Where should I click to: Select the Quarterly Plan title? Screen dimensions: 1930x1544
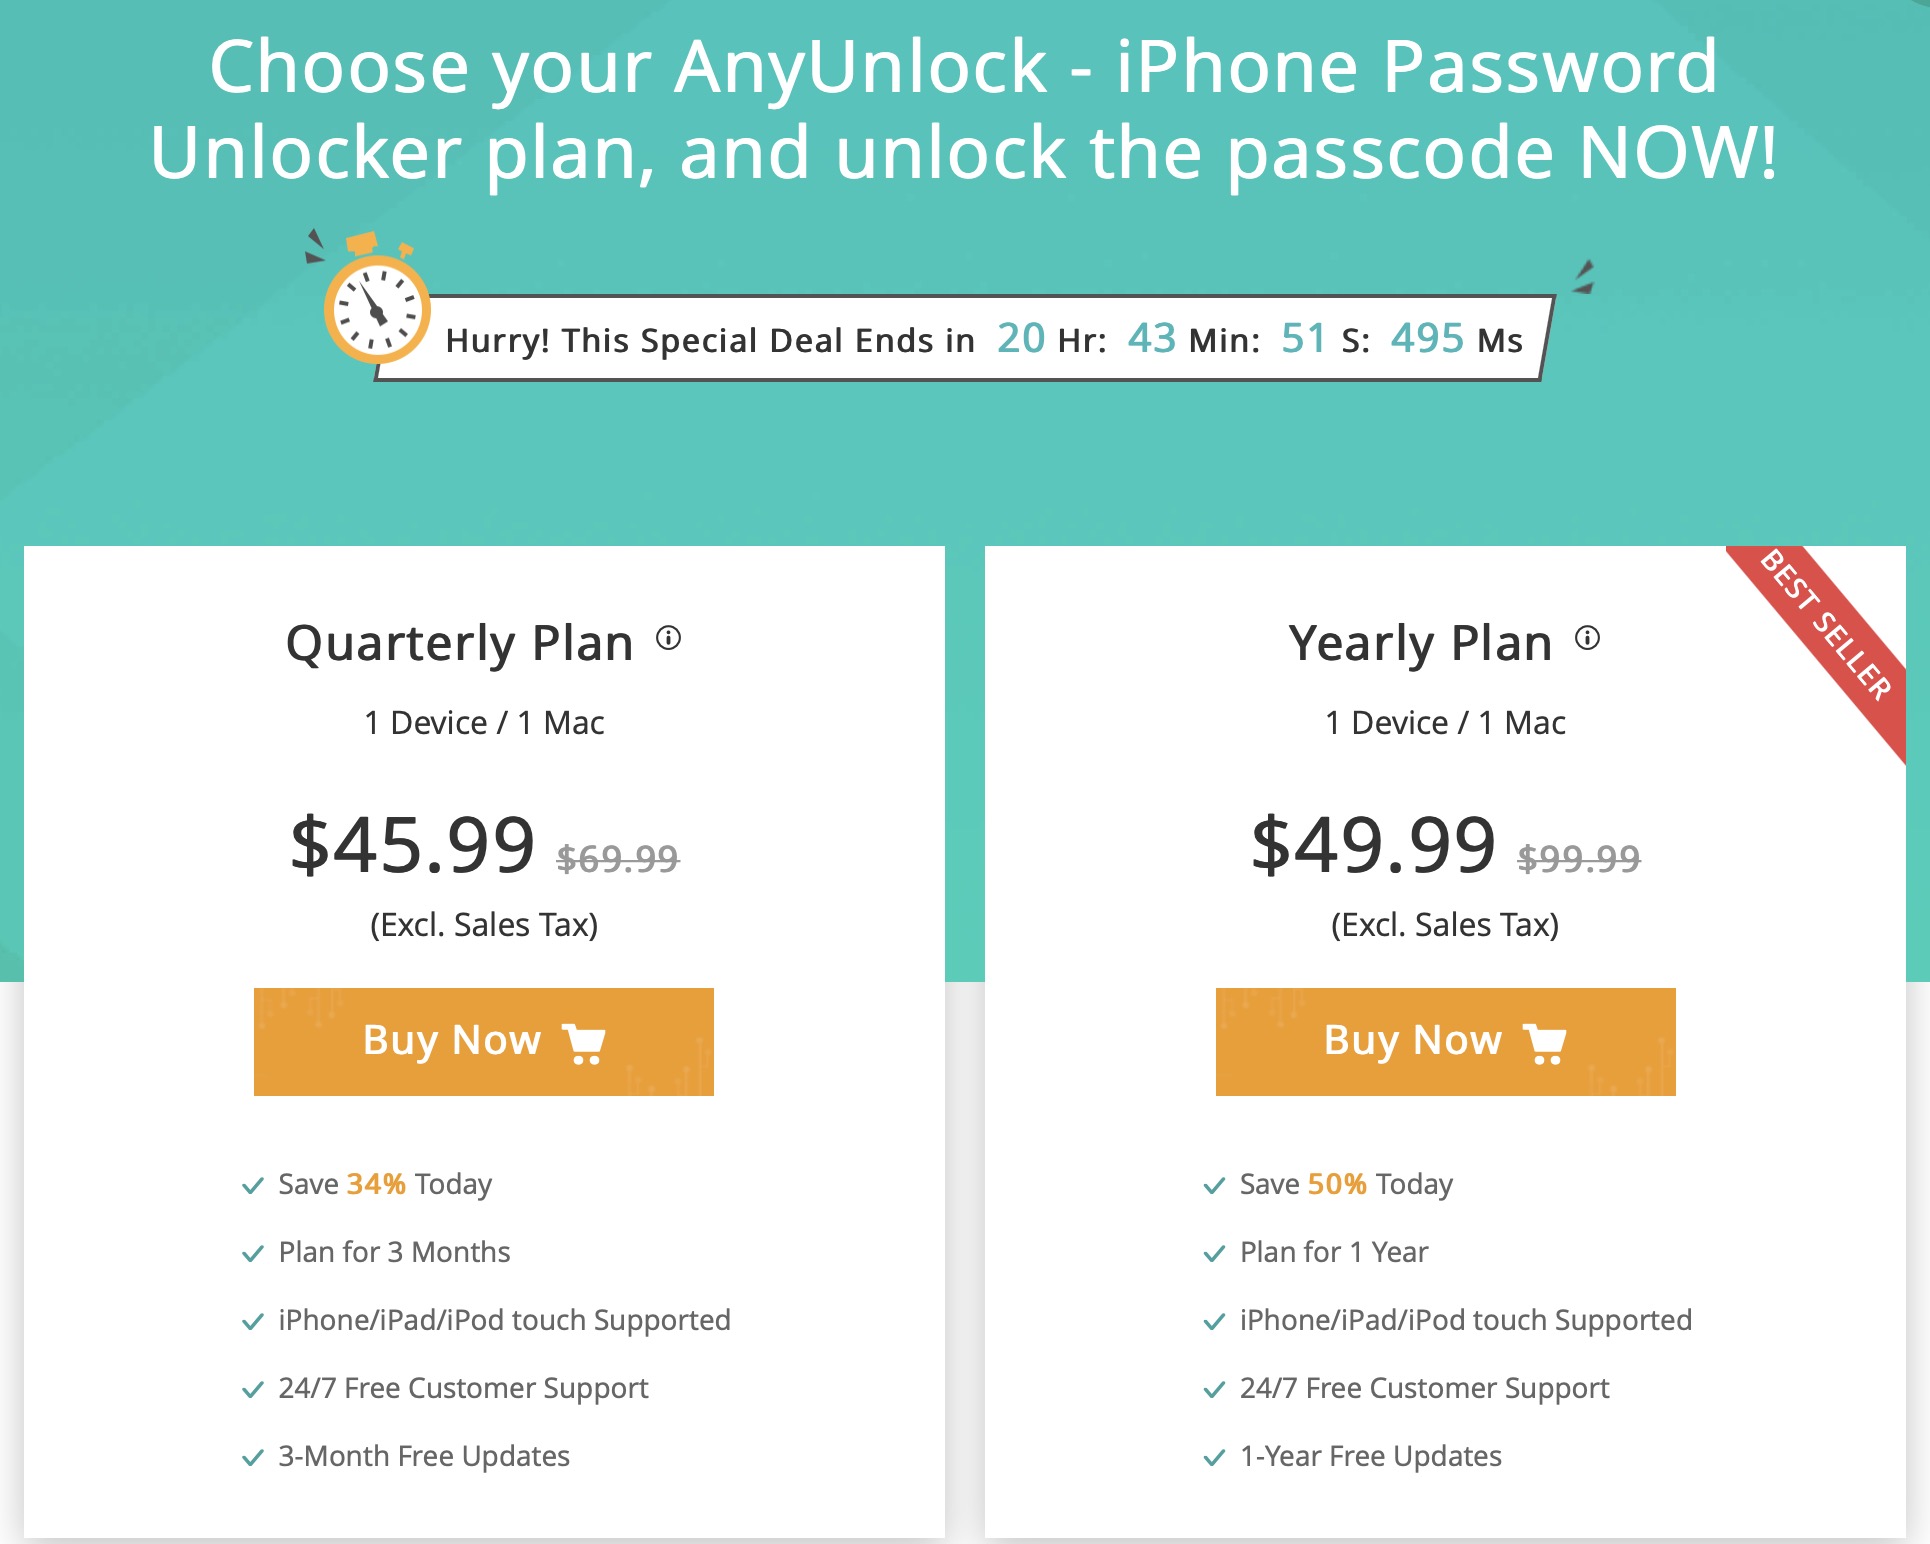point(459,643)
